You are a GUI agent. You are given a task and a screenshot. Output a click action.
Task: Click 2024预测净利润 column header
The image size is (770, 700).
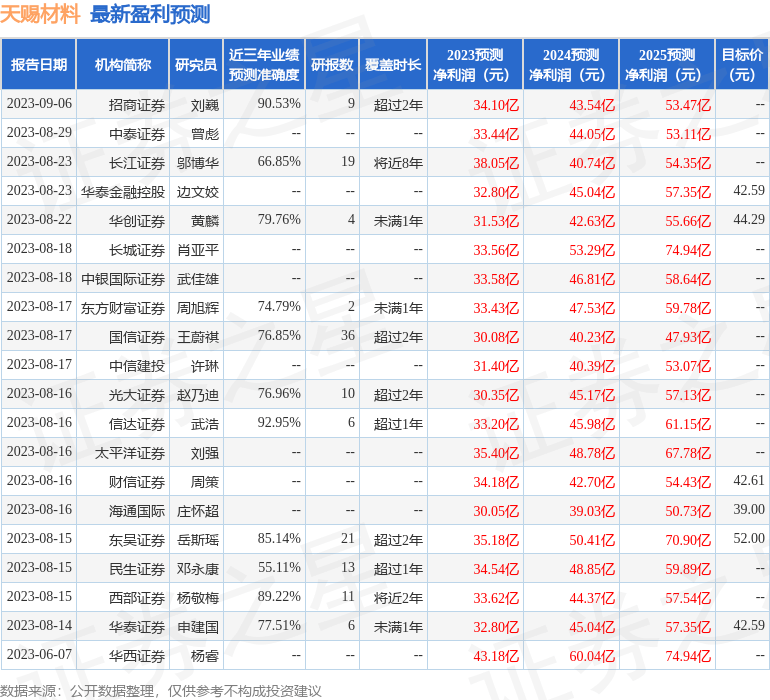tap(570, 65)
